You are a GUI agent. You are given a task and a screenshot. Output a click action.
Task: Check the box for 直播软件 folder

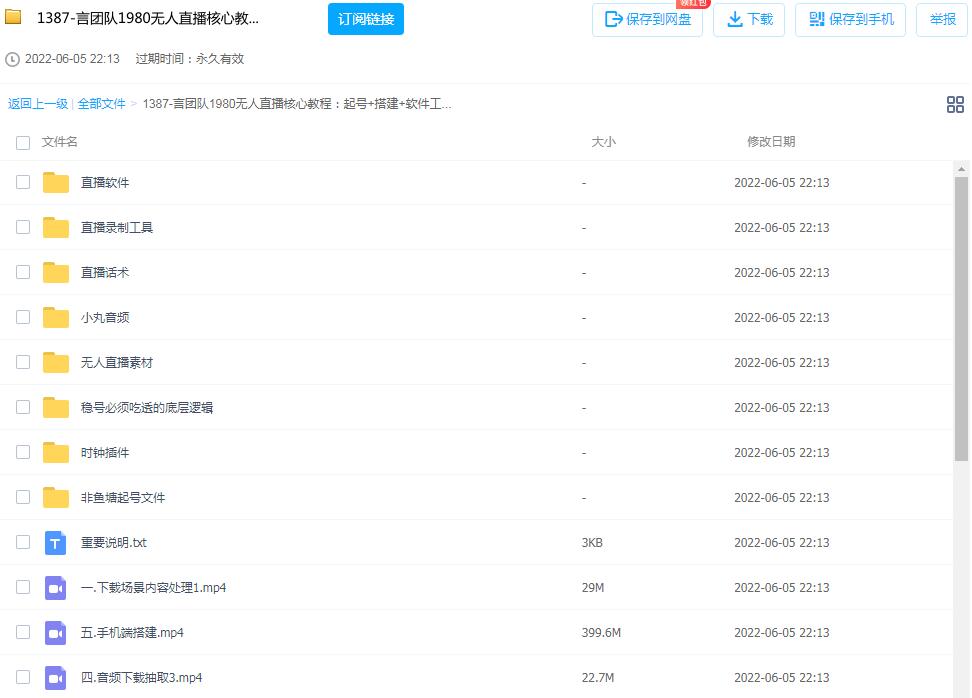click(23, 182)
